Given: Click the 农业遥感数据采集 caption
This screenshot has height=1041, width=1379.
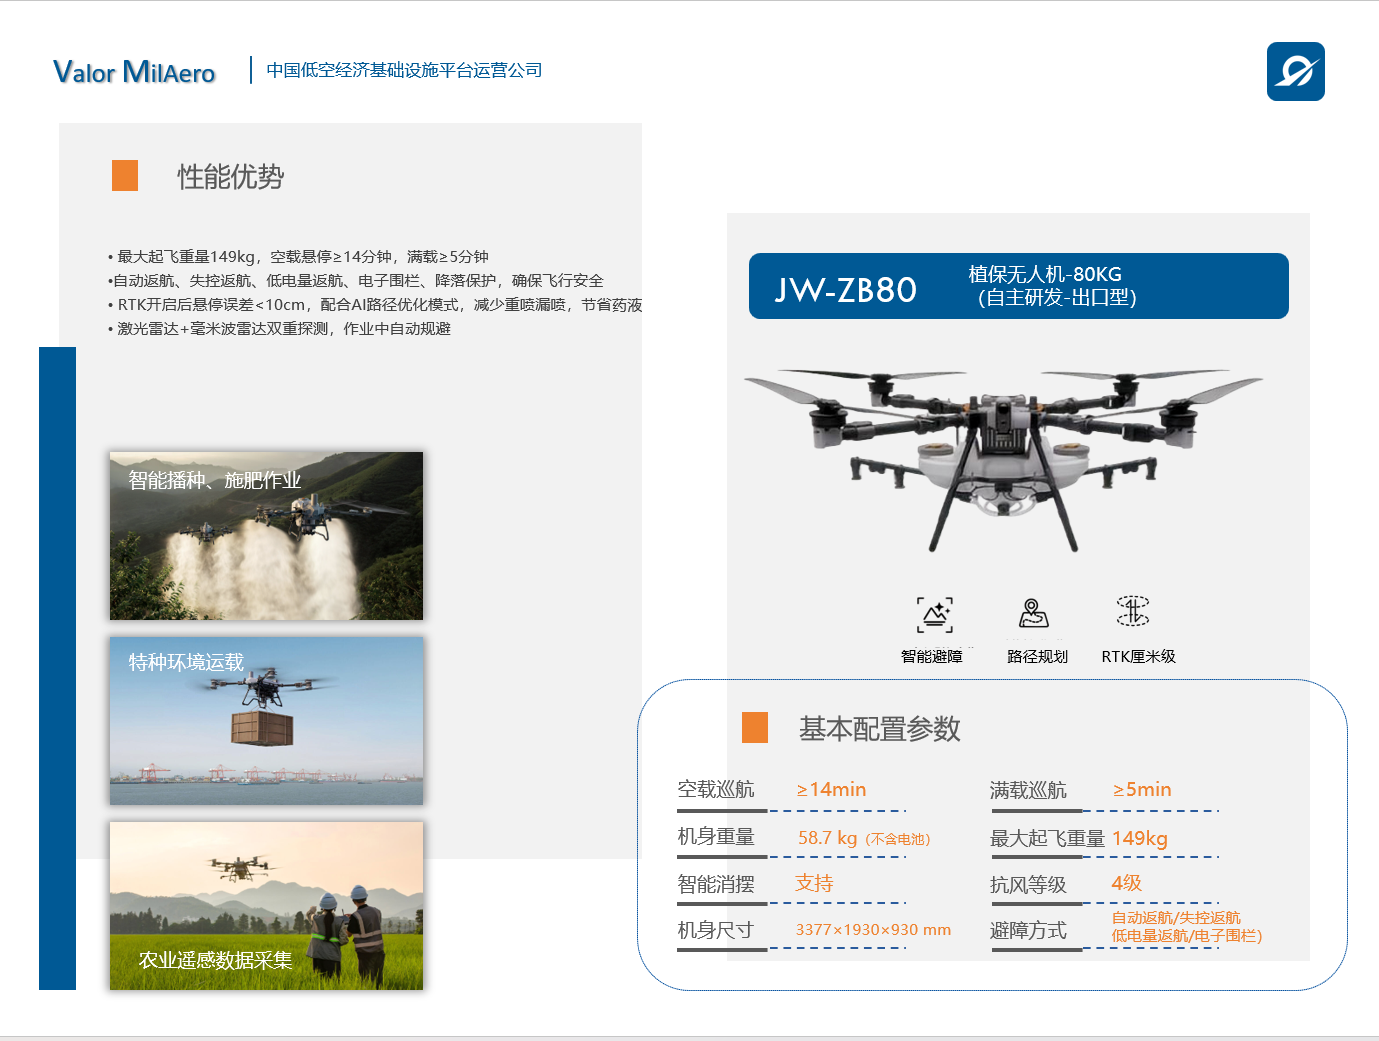Looking at the screenshot, I should [x=216, y=960].
